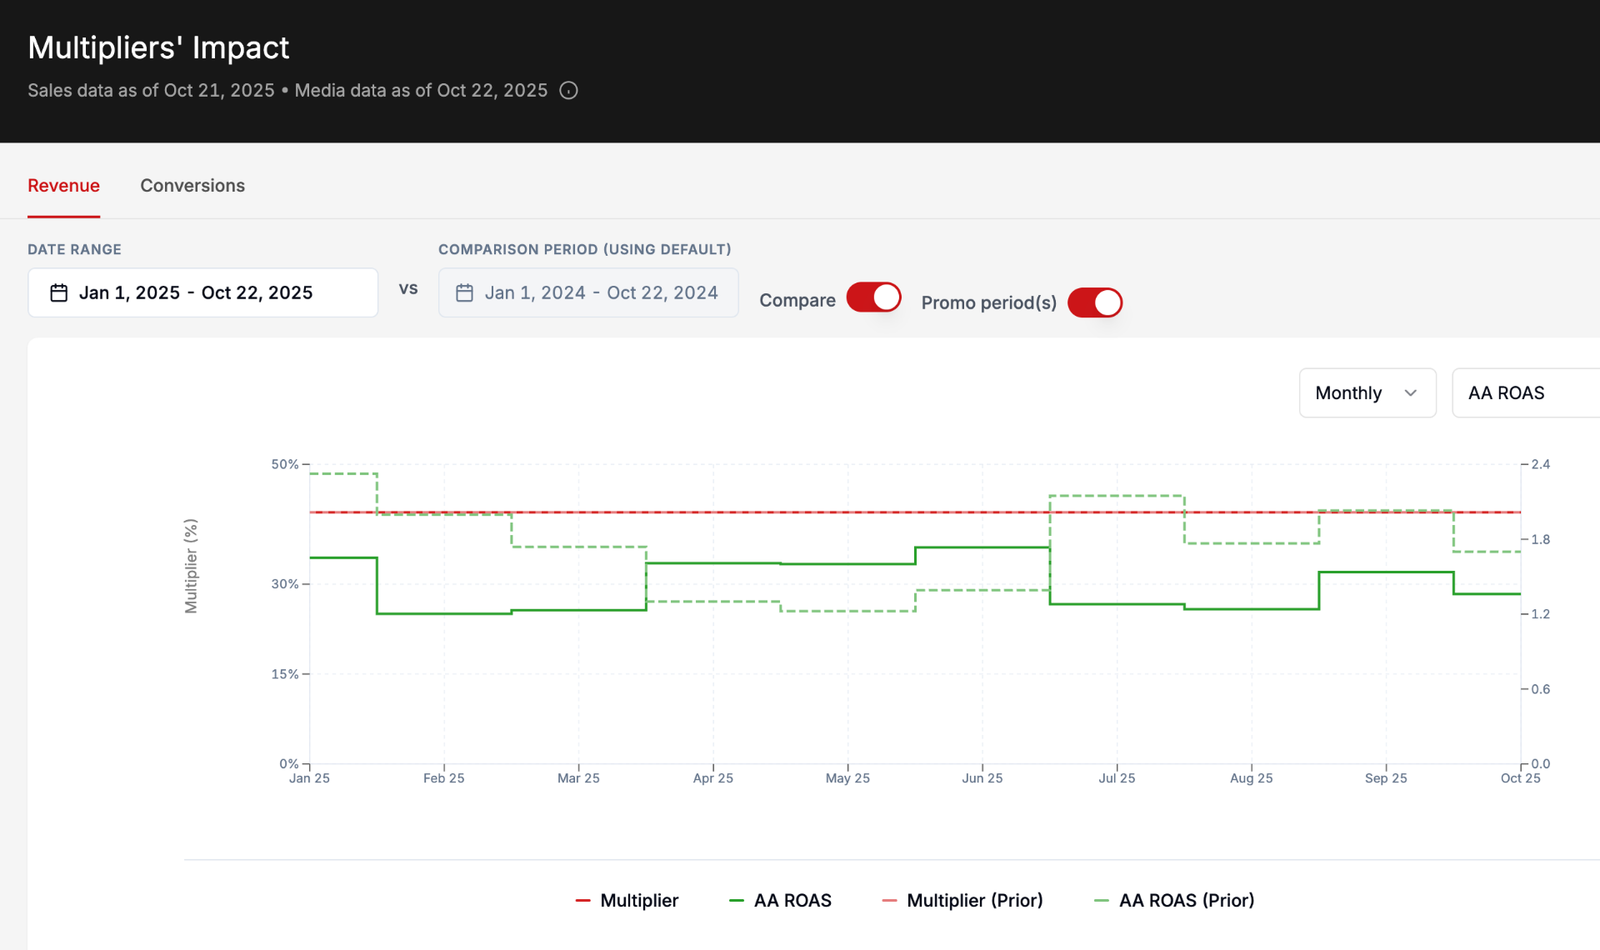The image size is (1600, 950).
Task: Click the calendar icon in Date Range field
Action: point(59,293)
